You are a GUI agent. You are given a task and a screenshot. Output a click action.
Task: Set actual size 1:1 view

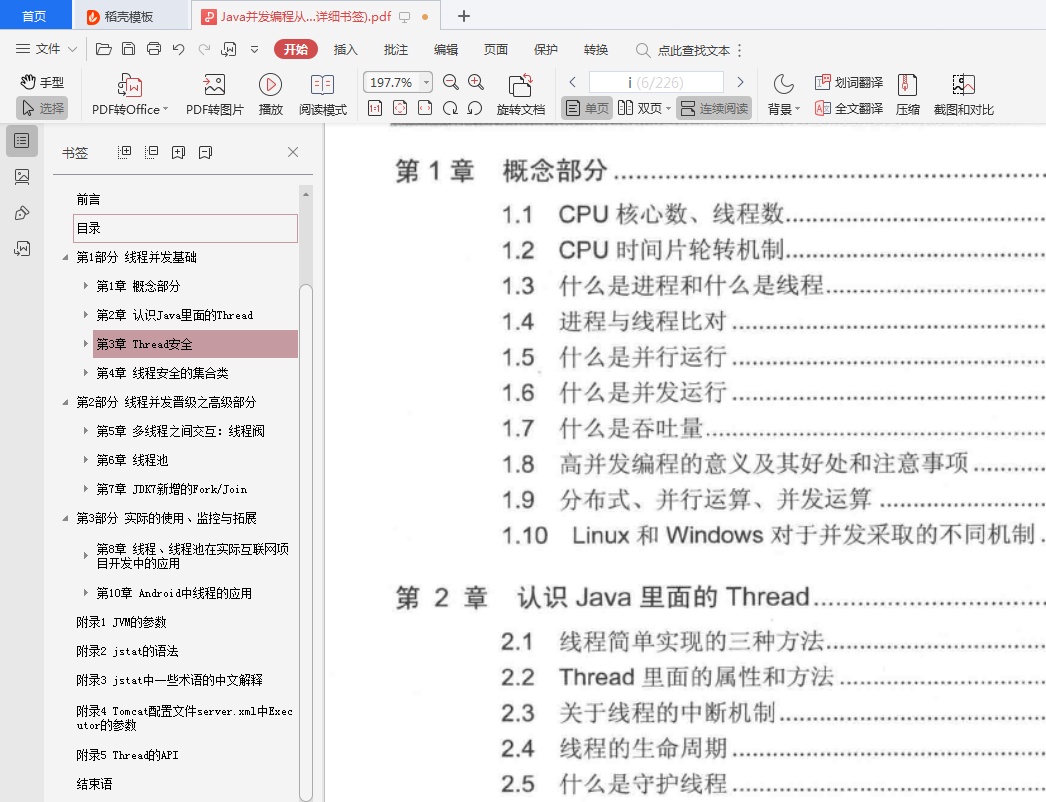pyautogui.click(x=375, y=108)
